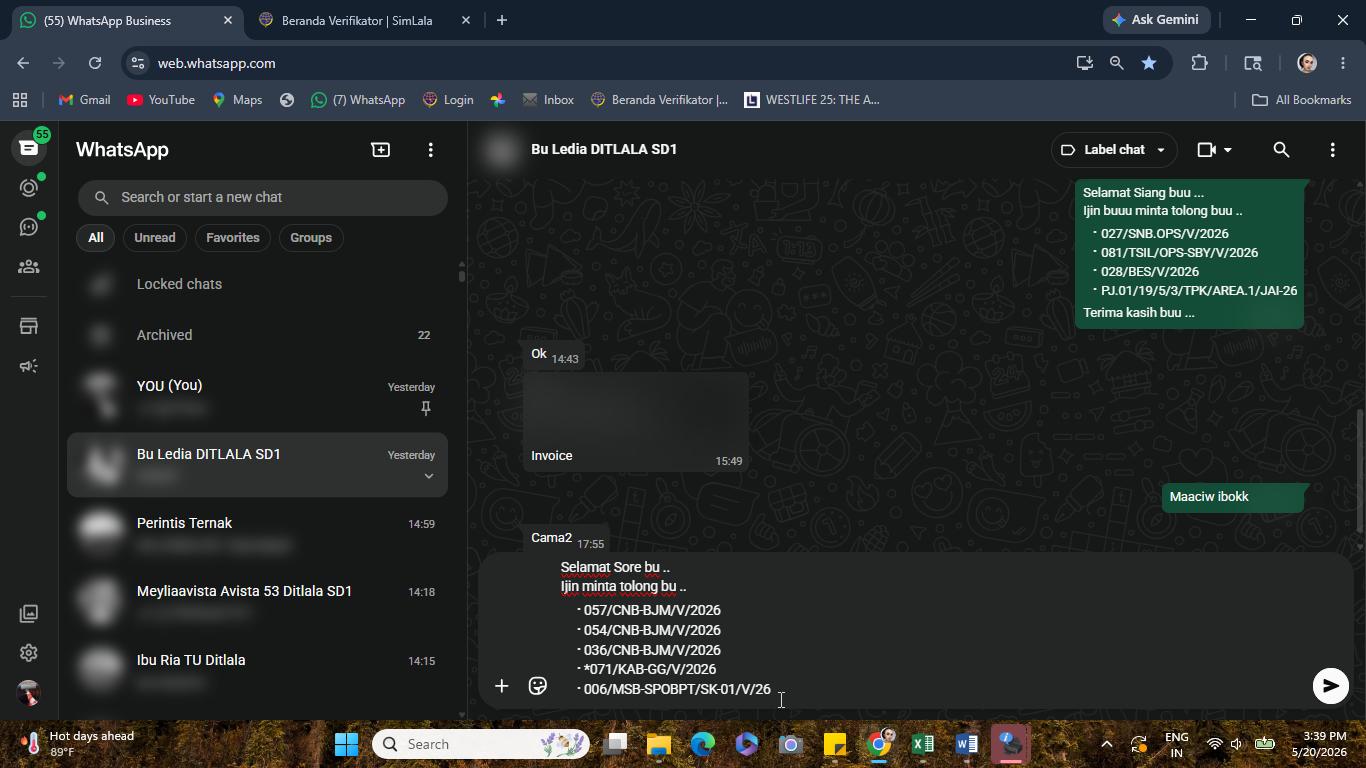Click the Search or start new chat field
This screenshot has height=768, width=1366.
[x=263, y=197]
